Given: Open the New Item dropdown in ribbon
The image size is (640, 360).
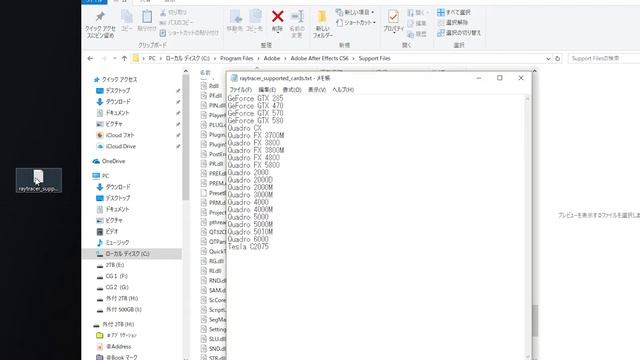Looking at the screenshot, I should point(355,12).
